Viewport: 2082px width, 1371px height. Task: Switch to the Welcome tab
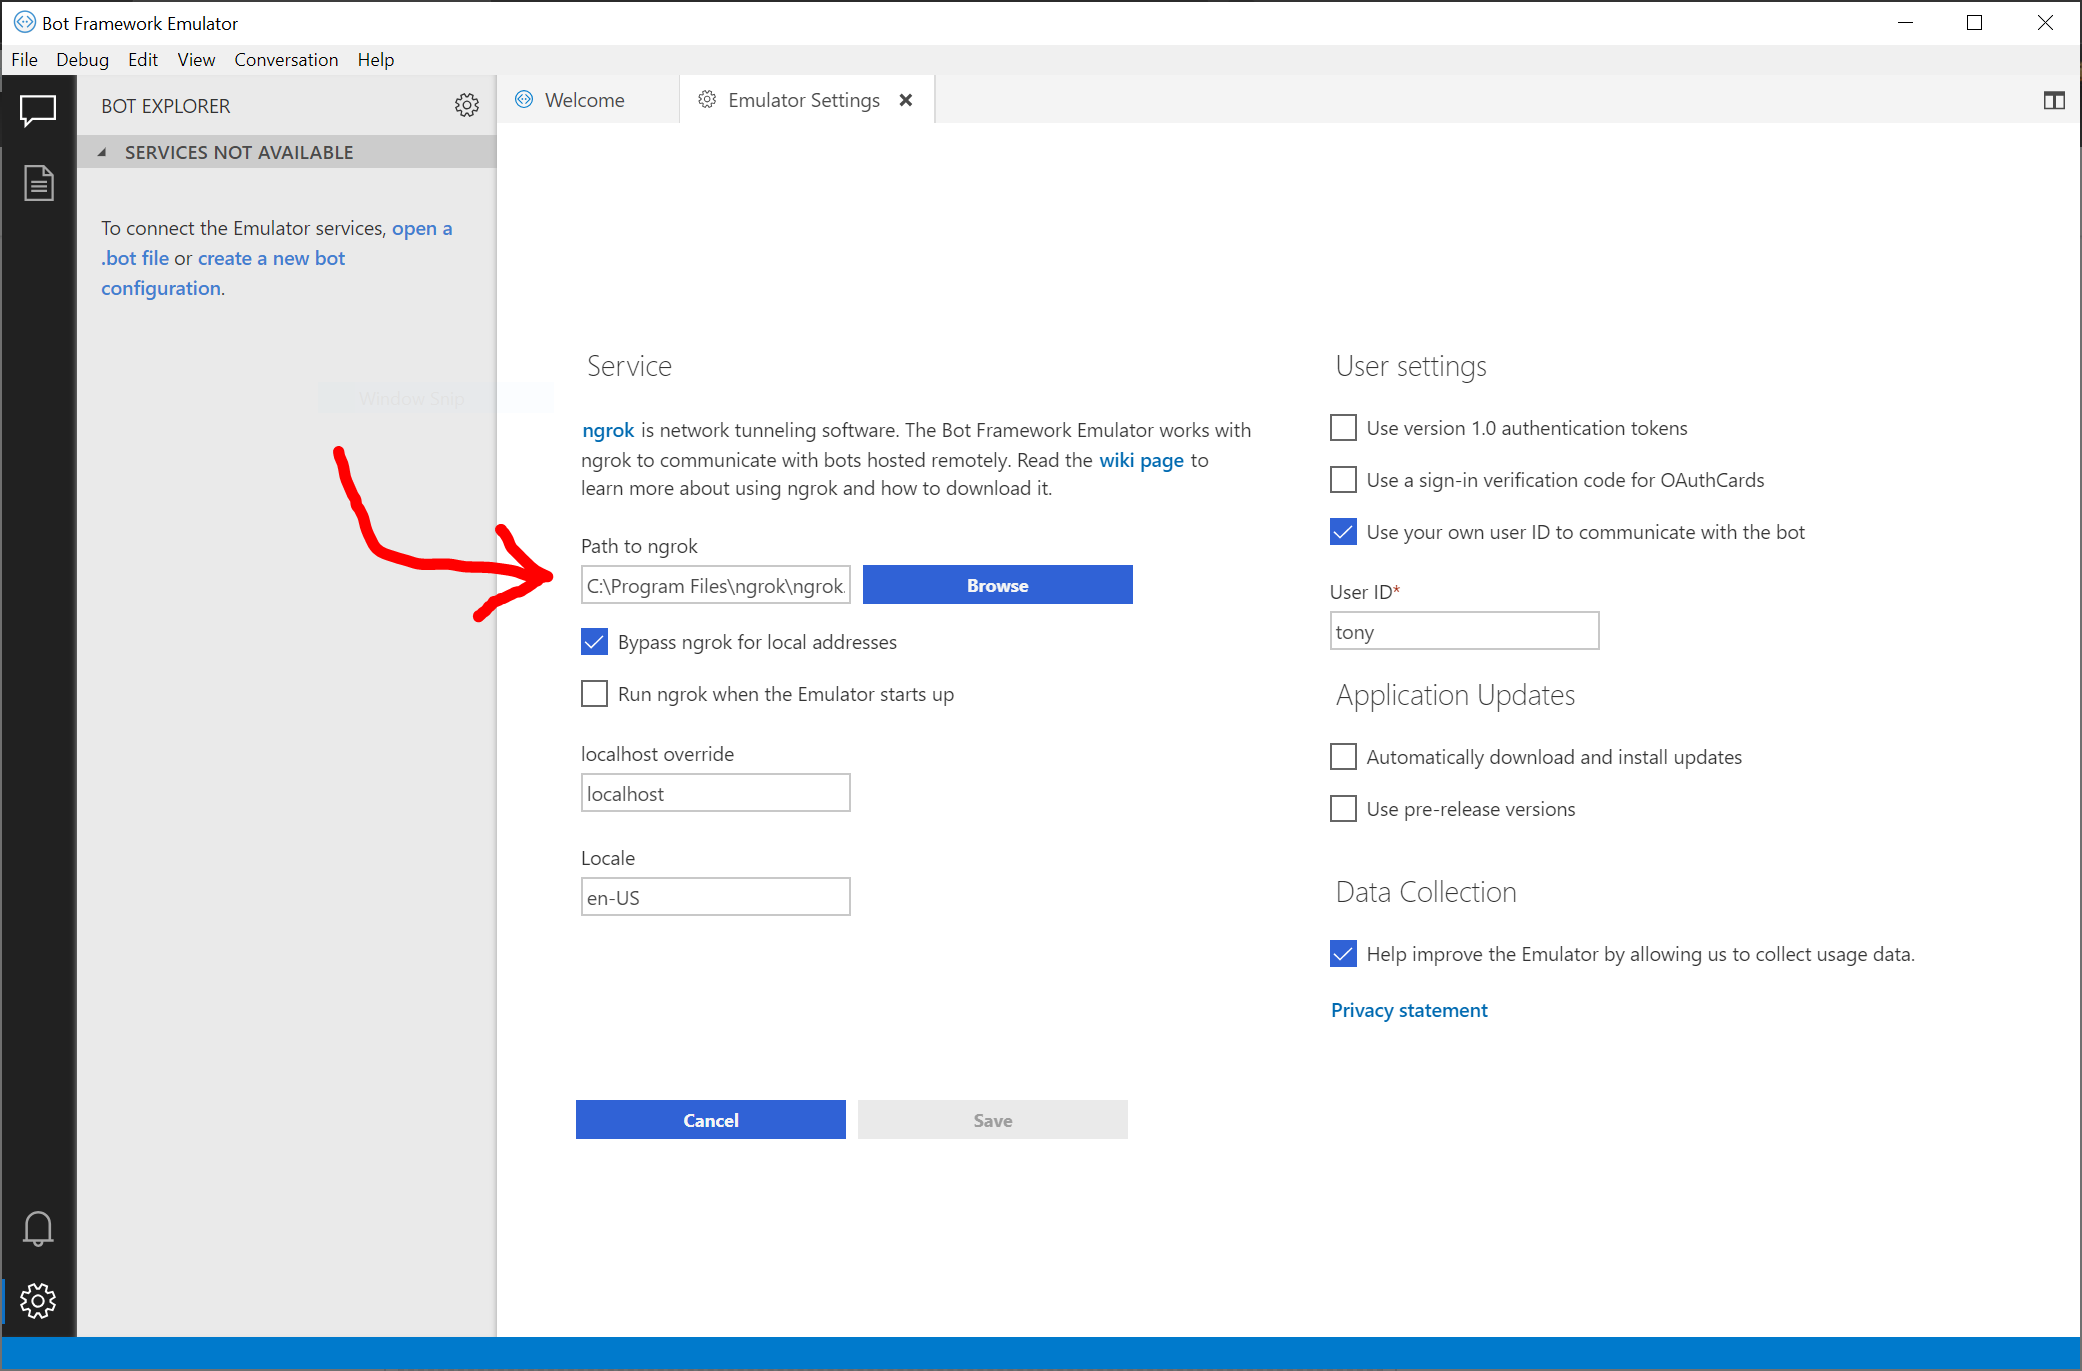(584, 99)
